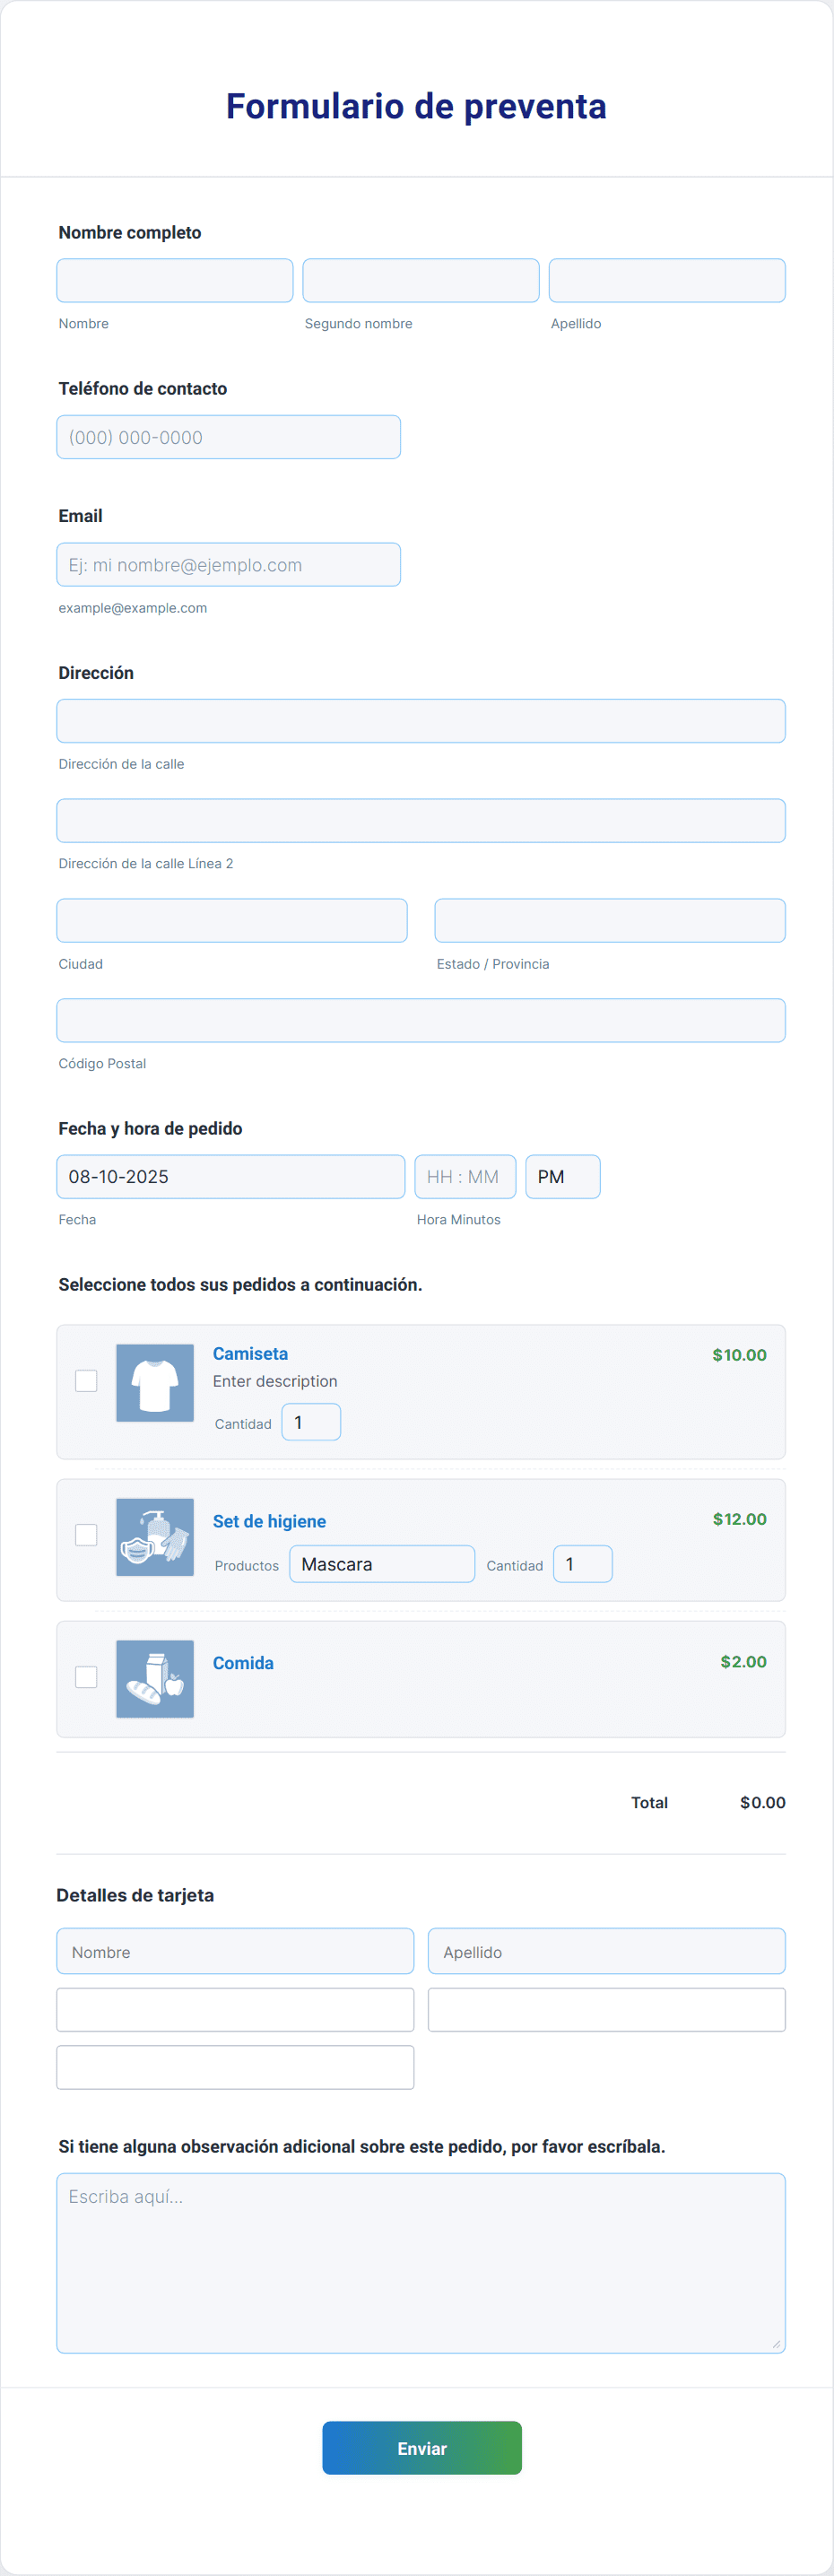Open the Camiseta product title link

click(250, 1353)
